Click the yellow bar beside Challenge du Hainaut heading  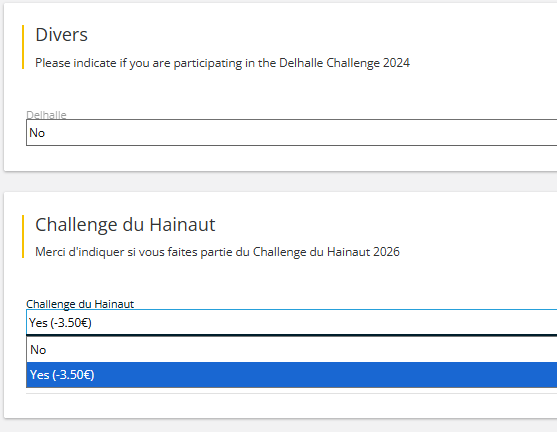click(23, 236)
